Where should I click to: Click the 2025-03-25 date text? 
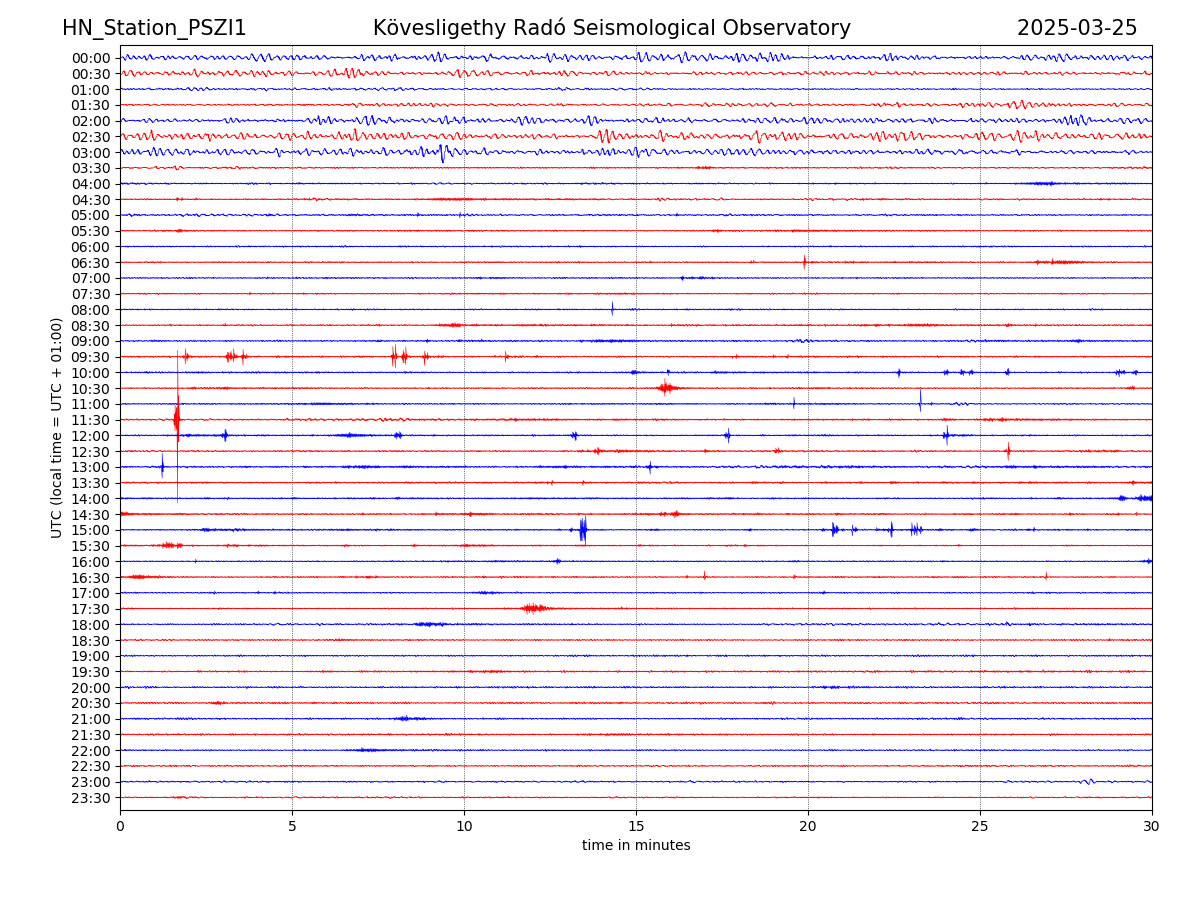click(1077, 28)
